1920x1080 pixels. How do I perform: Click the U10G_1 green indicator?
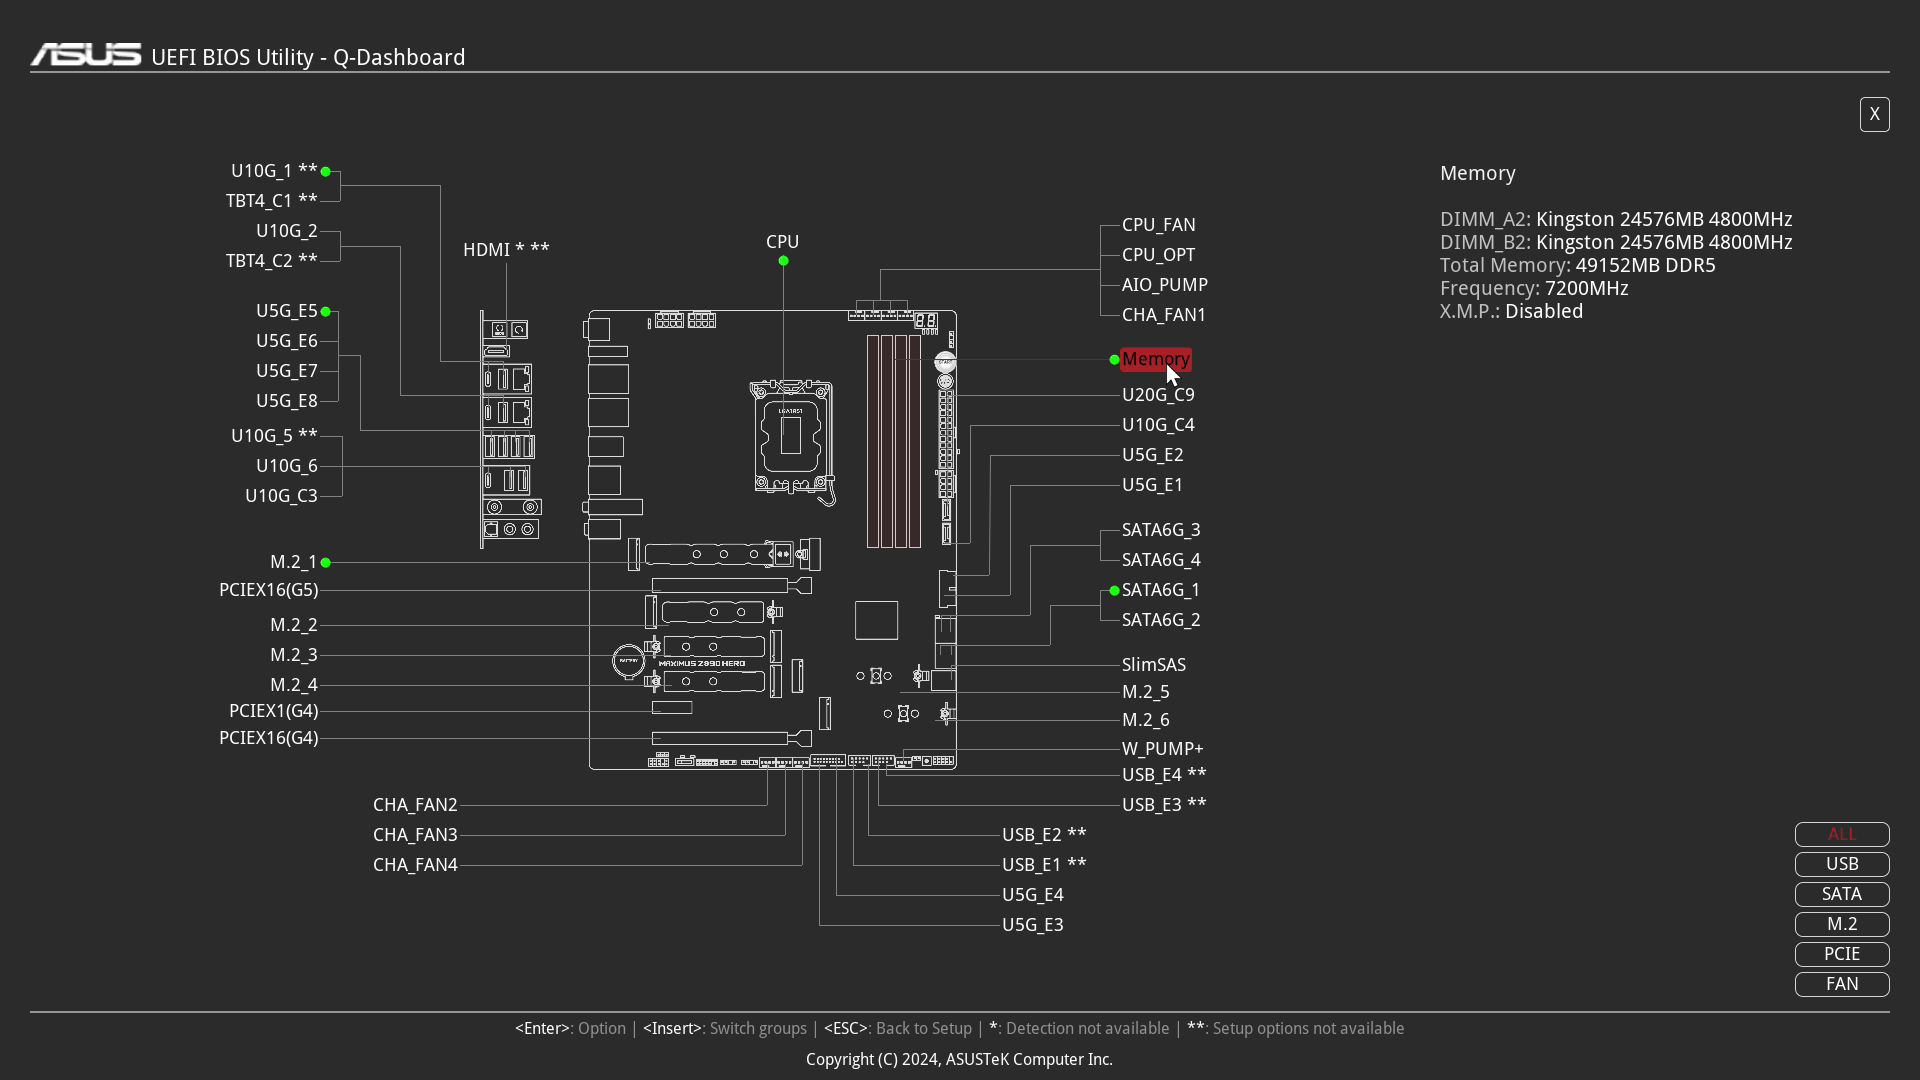[327, 172]
